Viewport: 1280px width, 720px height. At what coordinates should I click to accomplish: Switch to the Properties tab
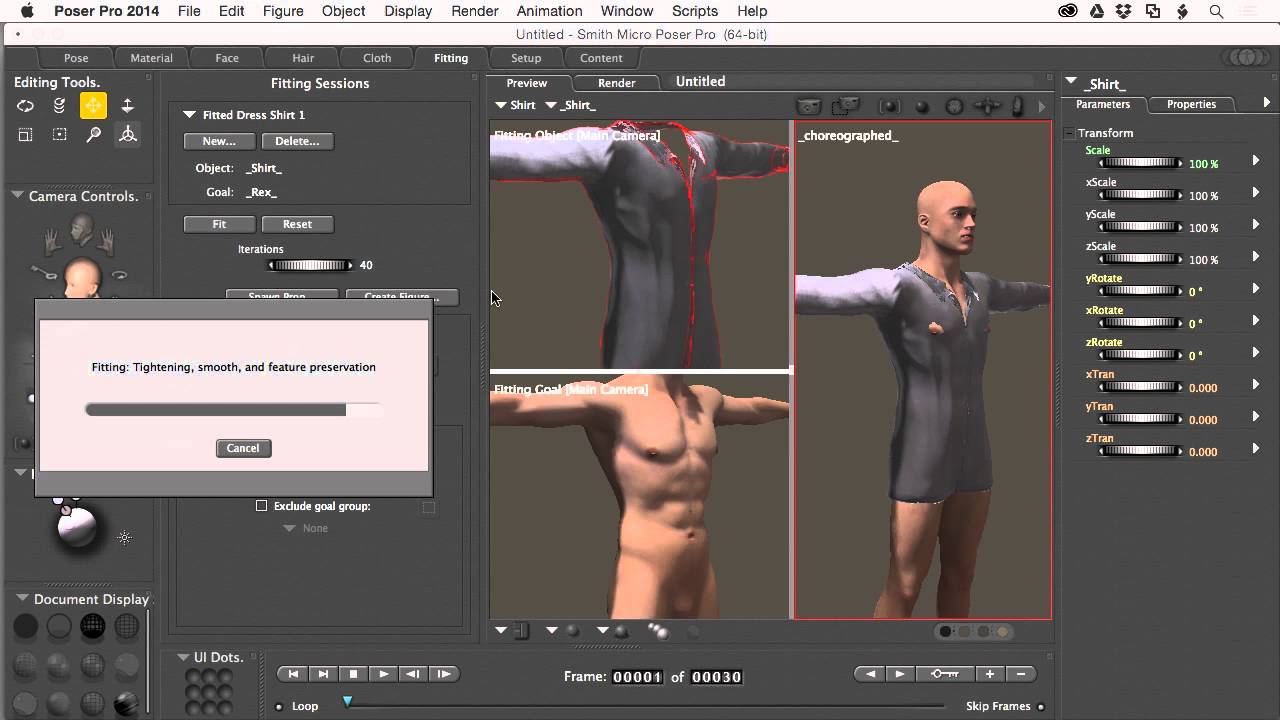(1191, 104)
